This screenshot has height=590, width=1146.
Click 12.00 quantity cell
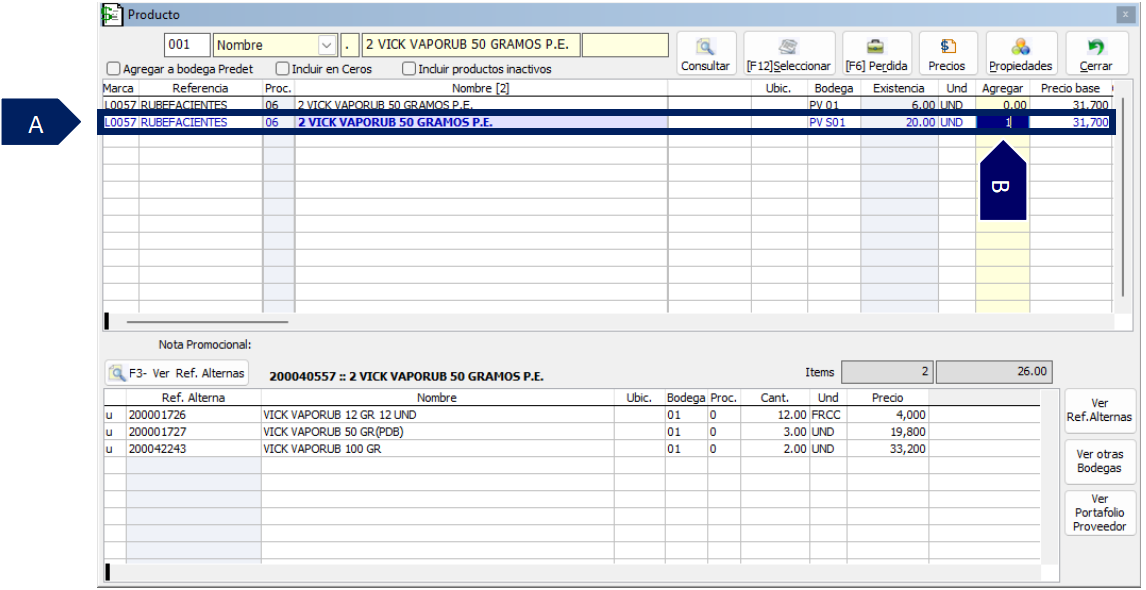click(774, 415)
